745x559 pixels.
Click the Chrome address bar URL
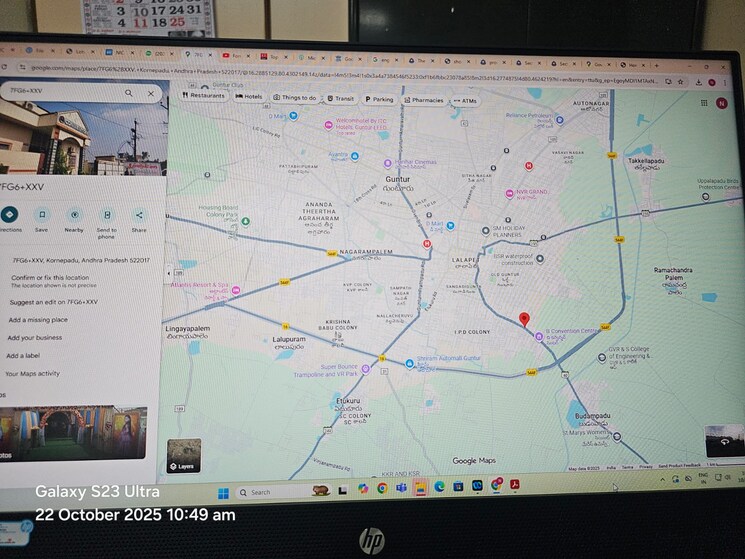(x=344, y=74)
